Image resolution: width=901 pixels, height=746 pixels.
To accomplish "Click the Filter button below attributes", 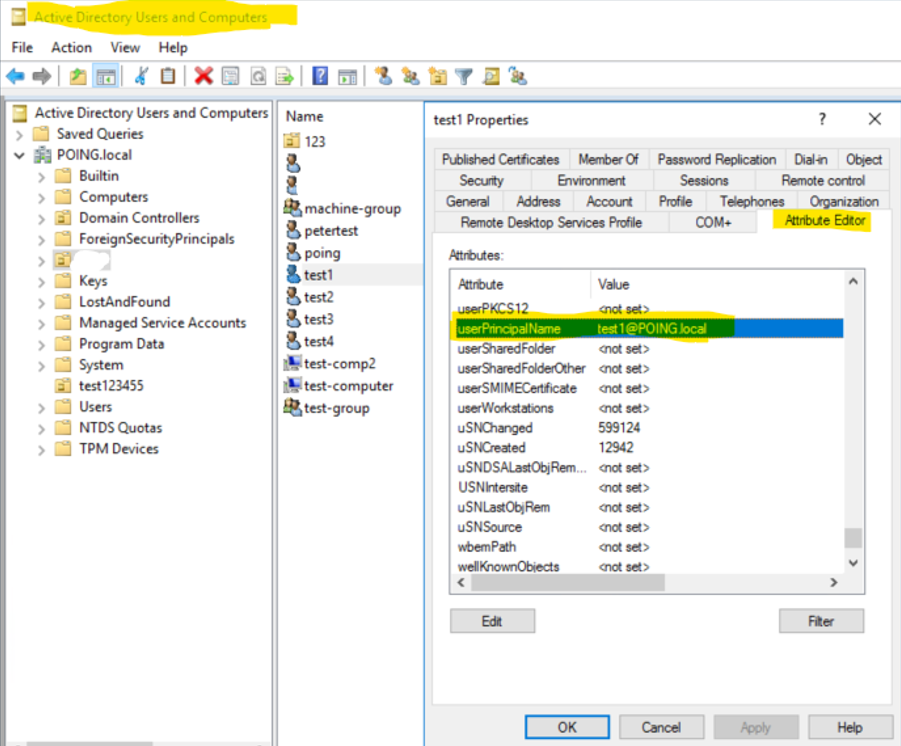I will [x=820, y=621].
